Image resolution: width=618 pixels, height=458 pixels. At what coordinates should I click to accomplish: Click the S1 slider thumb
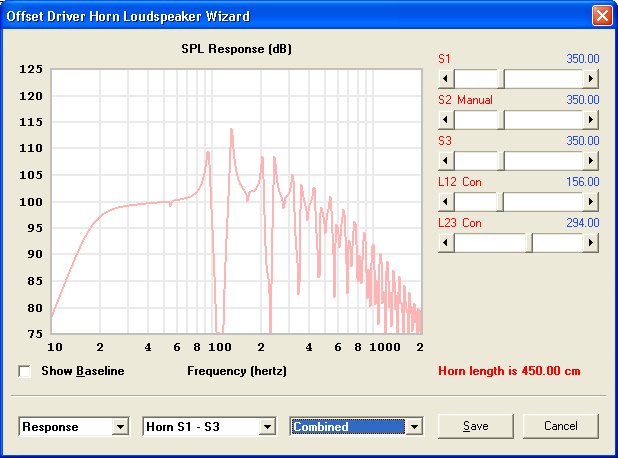pos(501,78)
